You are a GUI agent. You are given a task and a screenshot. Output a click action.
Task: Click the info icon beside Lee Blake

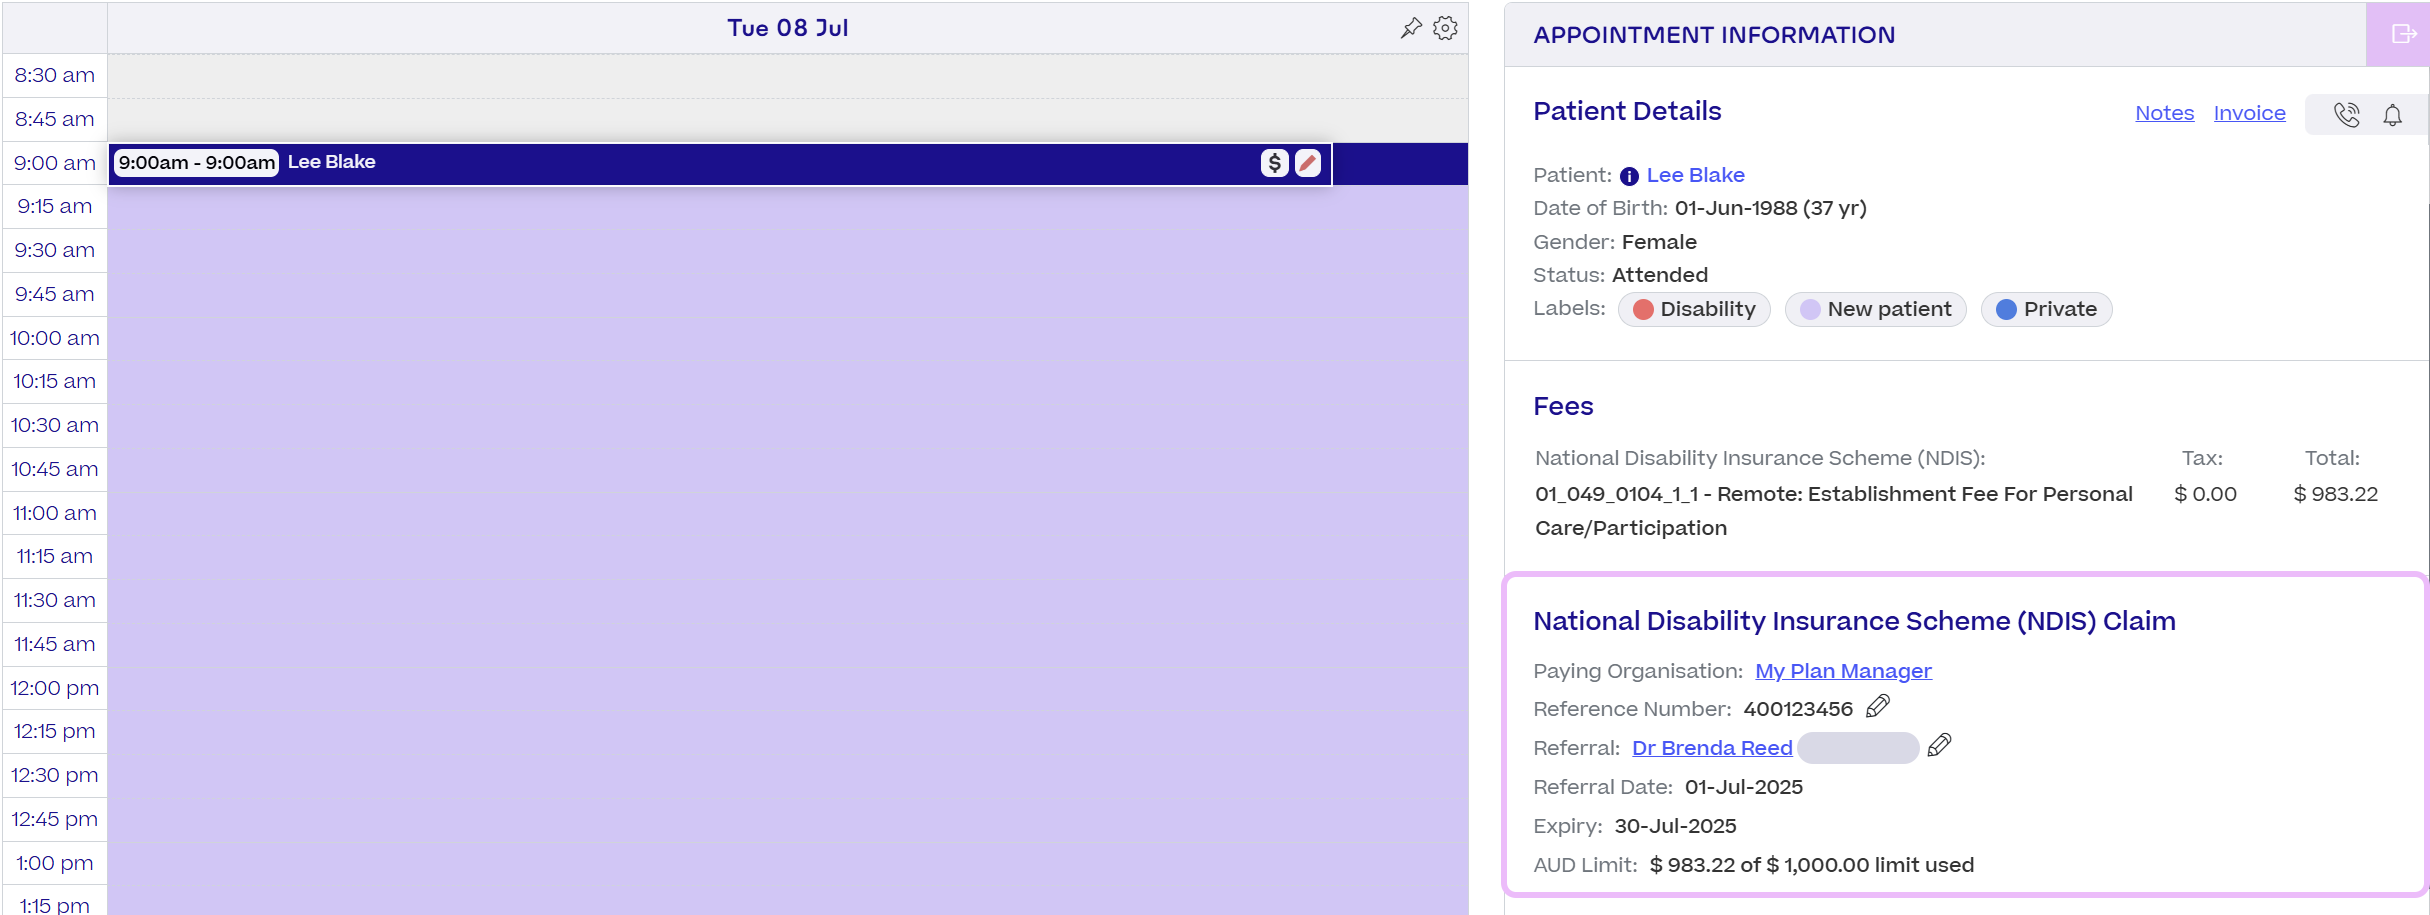pyautogui.click(x=1629, y=177)
